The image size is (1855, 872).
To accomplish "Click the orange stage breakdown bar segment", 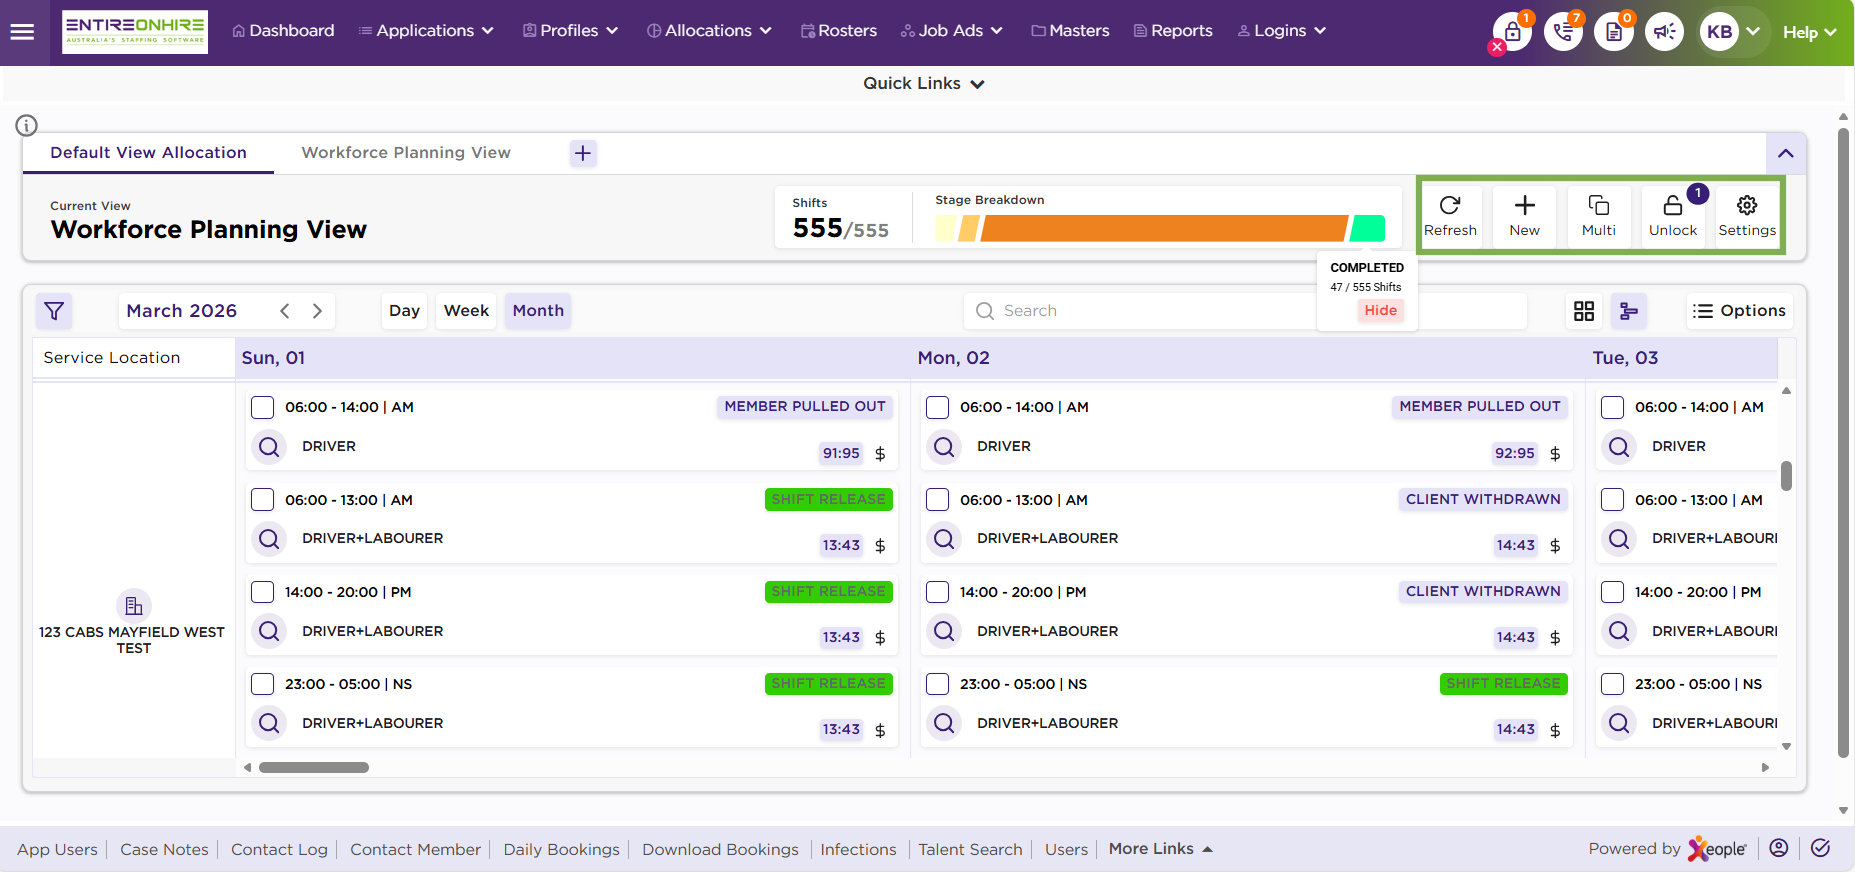I will (1163, 229).
